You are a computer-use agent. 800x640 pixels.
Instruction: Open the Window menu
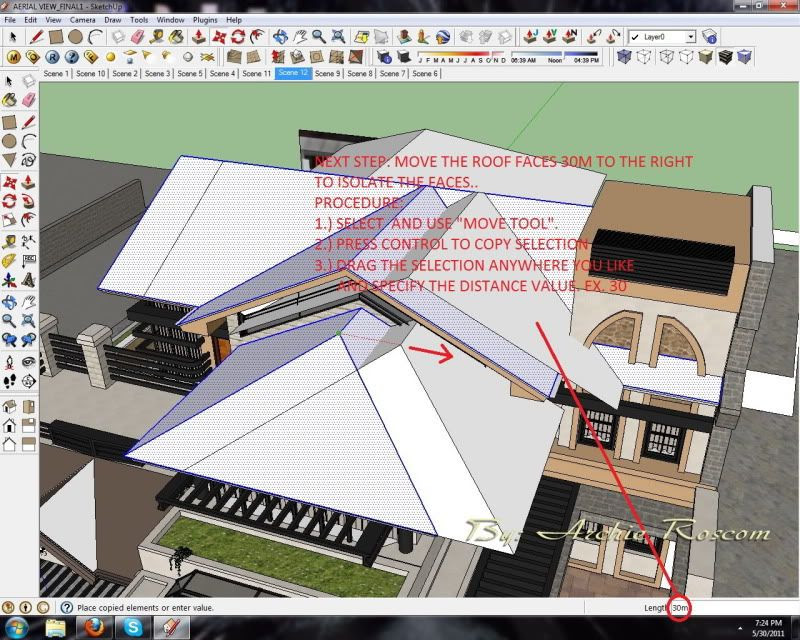(170, 20)
